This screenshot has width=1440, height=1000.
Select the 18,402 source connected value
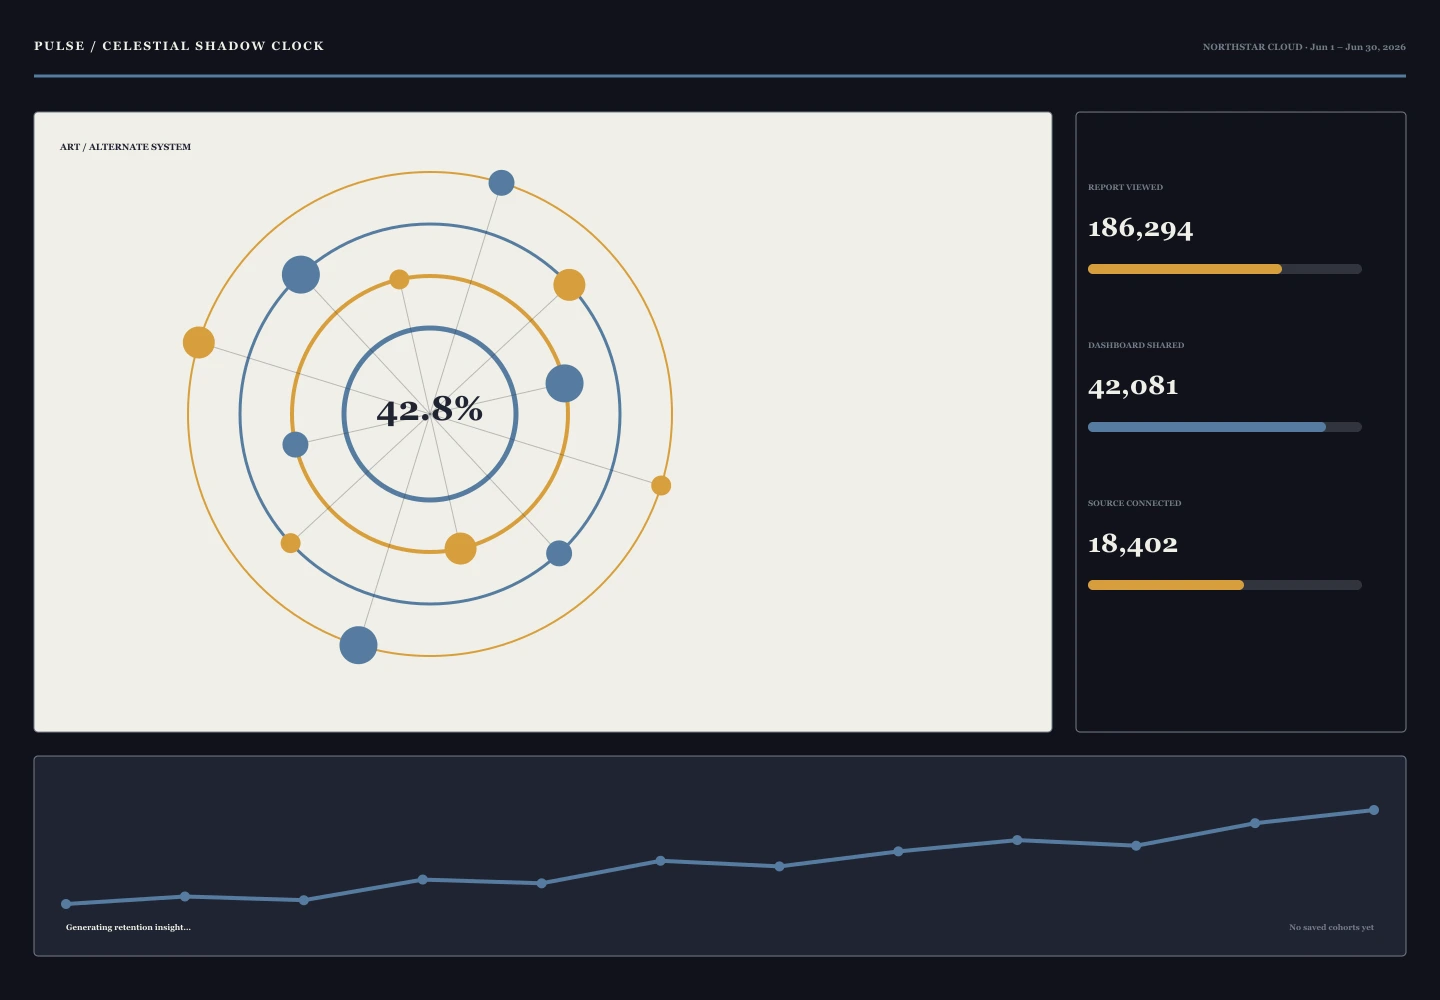pos(1133,545)
